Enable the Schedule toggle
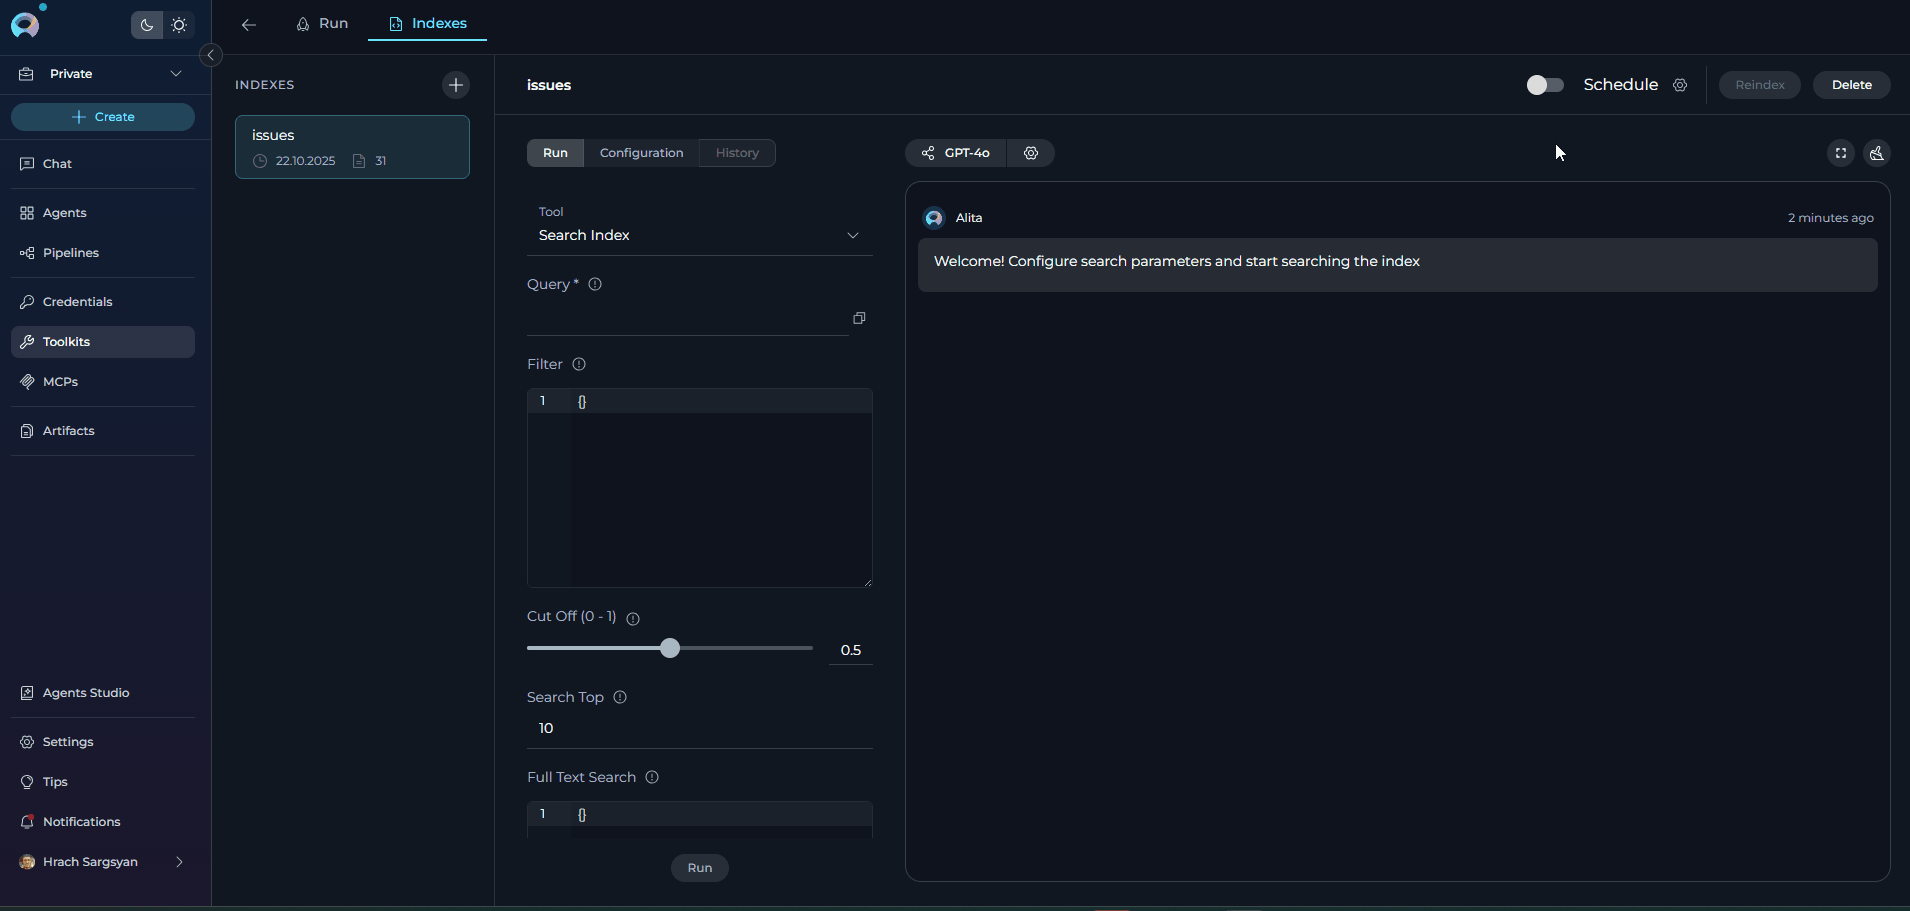Viewport: 1910px width, 911px height. click(1544, 85)
